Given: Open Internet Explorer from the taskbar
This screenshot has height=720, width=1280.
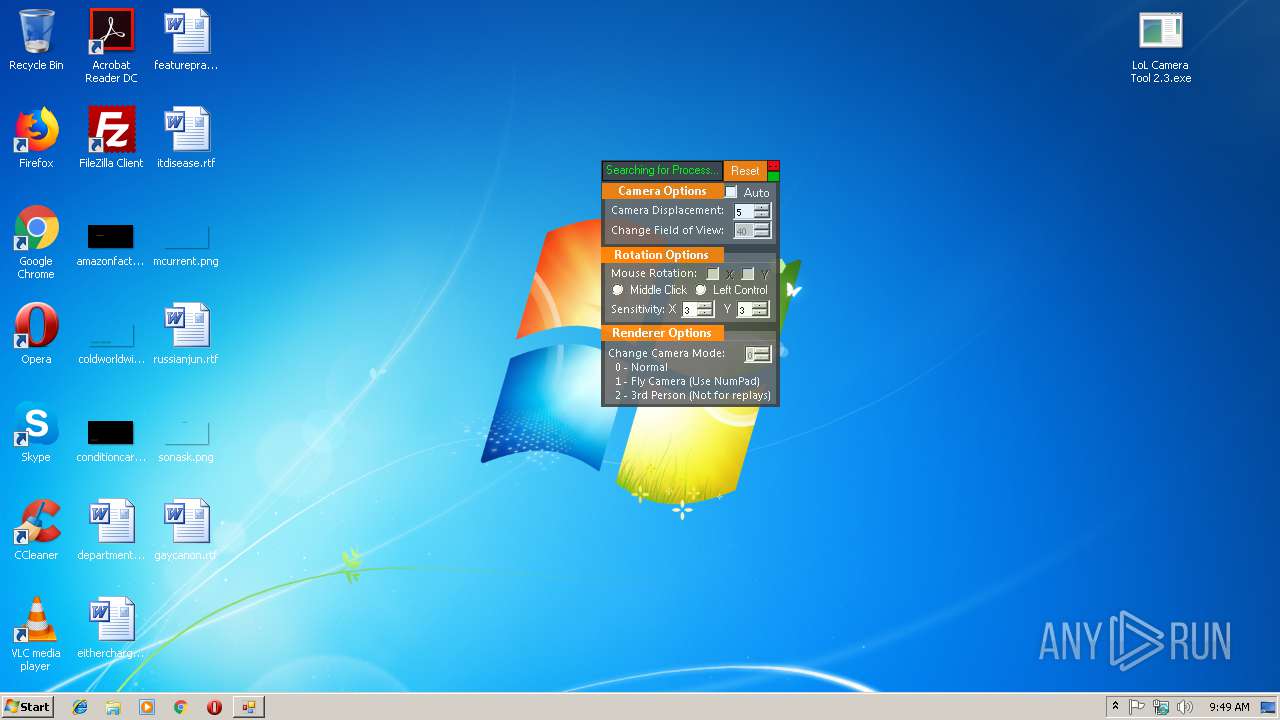Looking at the screenshot, I should coord(80,707).
